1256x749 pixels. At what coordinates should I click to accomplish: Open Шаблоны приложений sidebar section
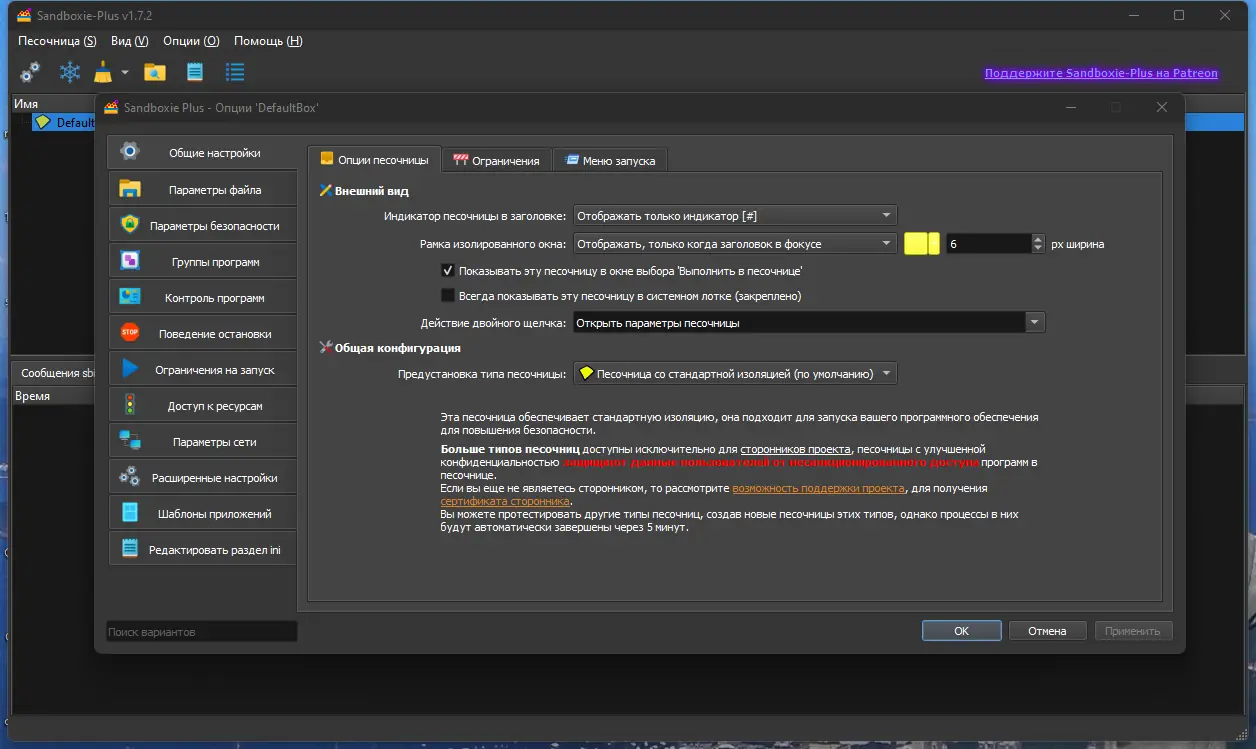(x=203, y=514)
